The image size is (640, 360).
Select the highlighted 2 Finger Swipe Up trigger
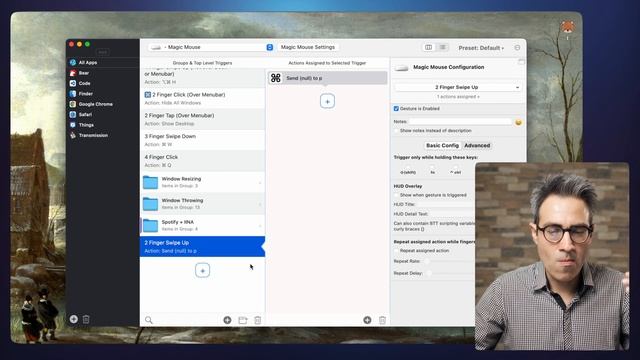pos(202,247)
